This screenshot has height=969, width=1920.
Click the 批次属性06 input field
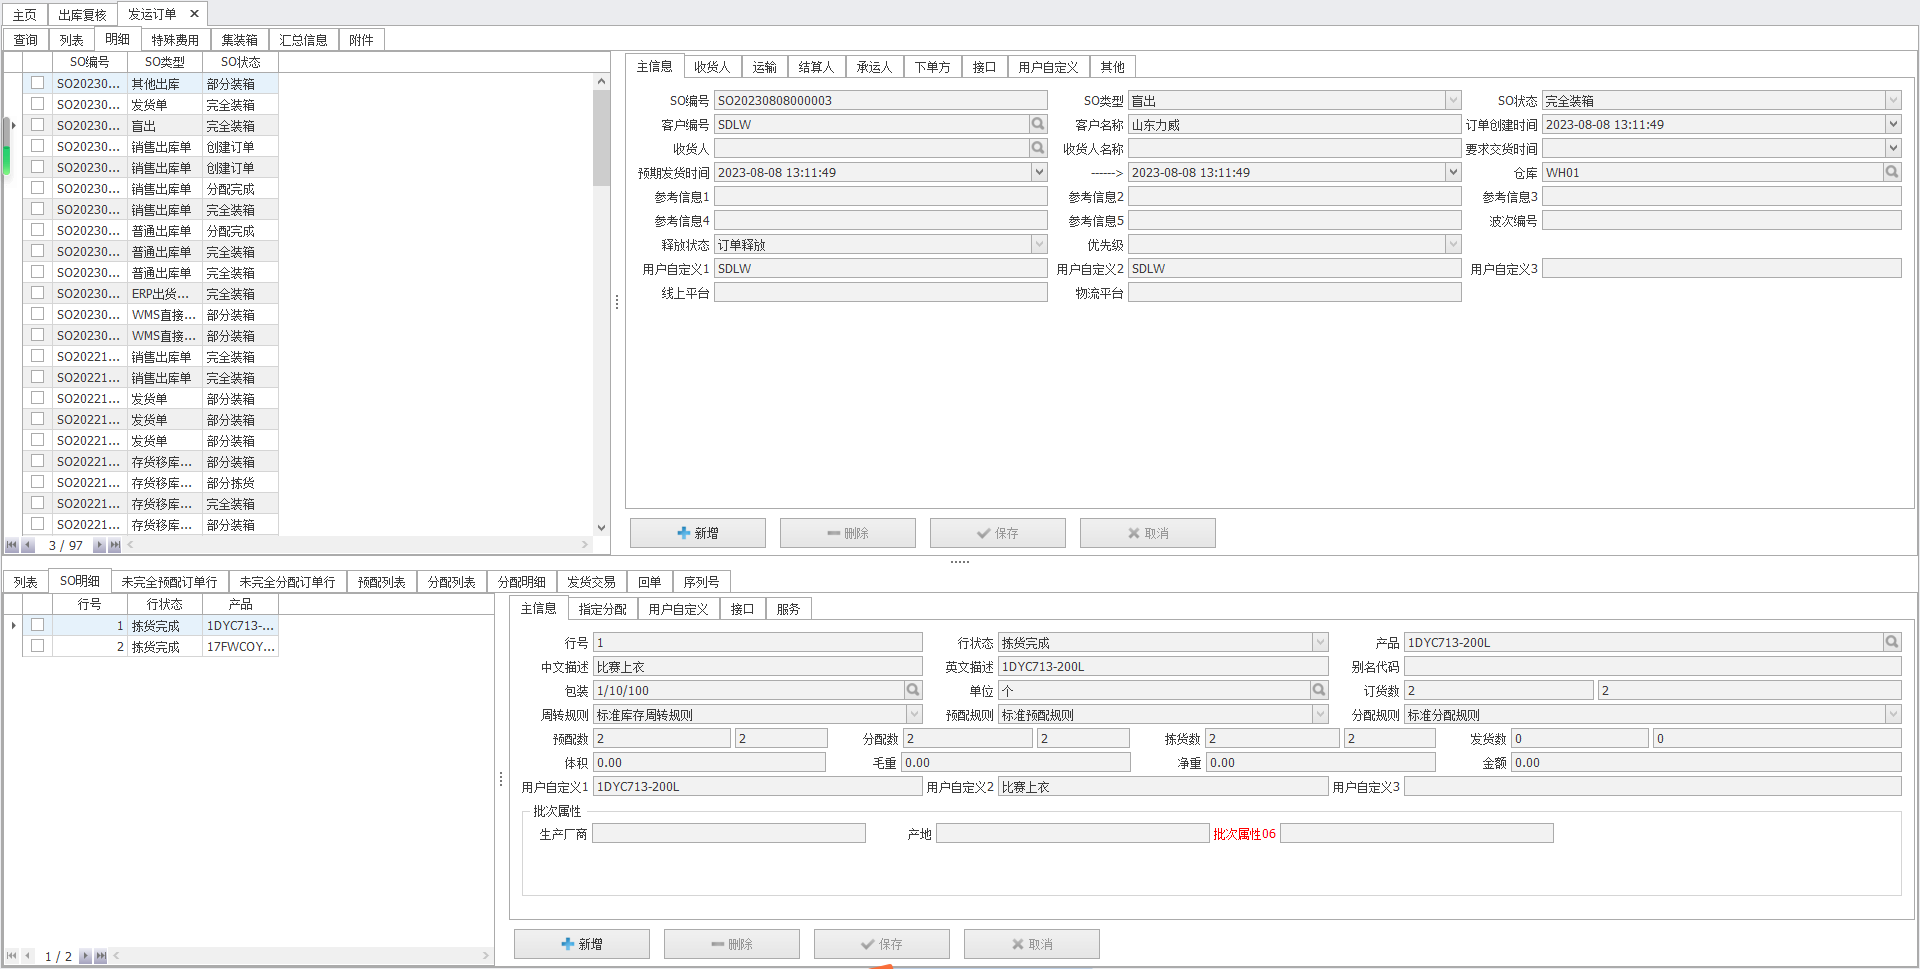(1416, 833)
